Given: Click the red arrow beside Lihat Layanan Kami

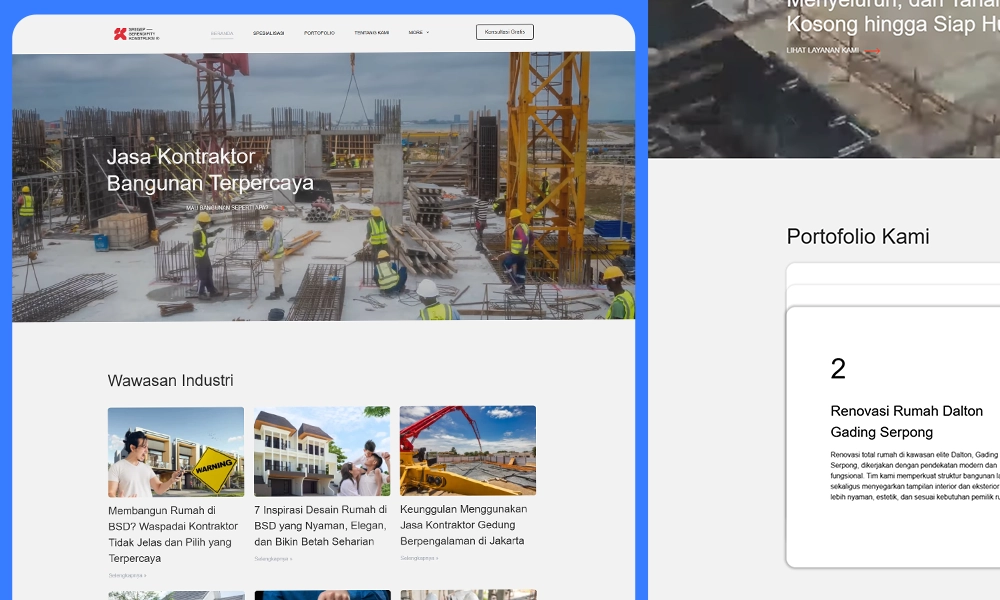Looking at the screenshot, I should pyautogui.click(x=872, y=51).
